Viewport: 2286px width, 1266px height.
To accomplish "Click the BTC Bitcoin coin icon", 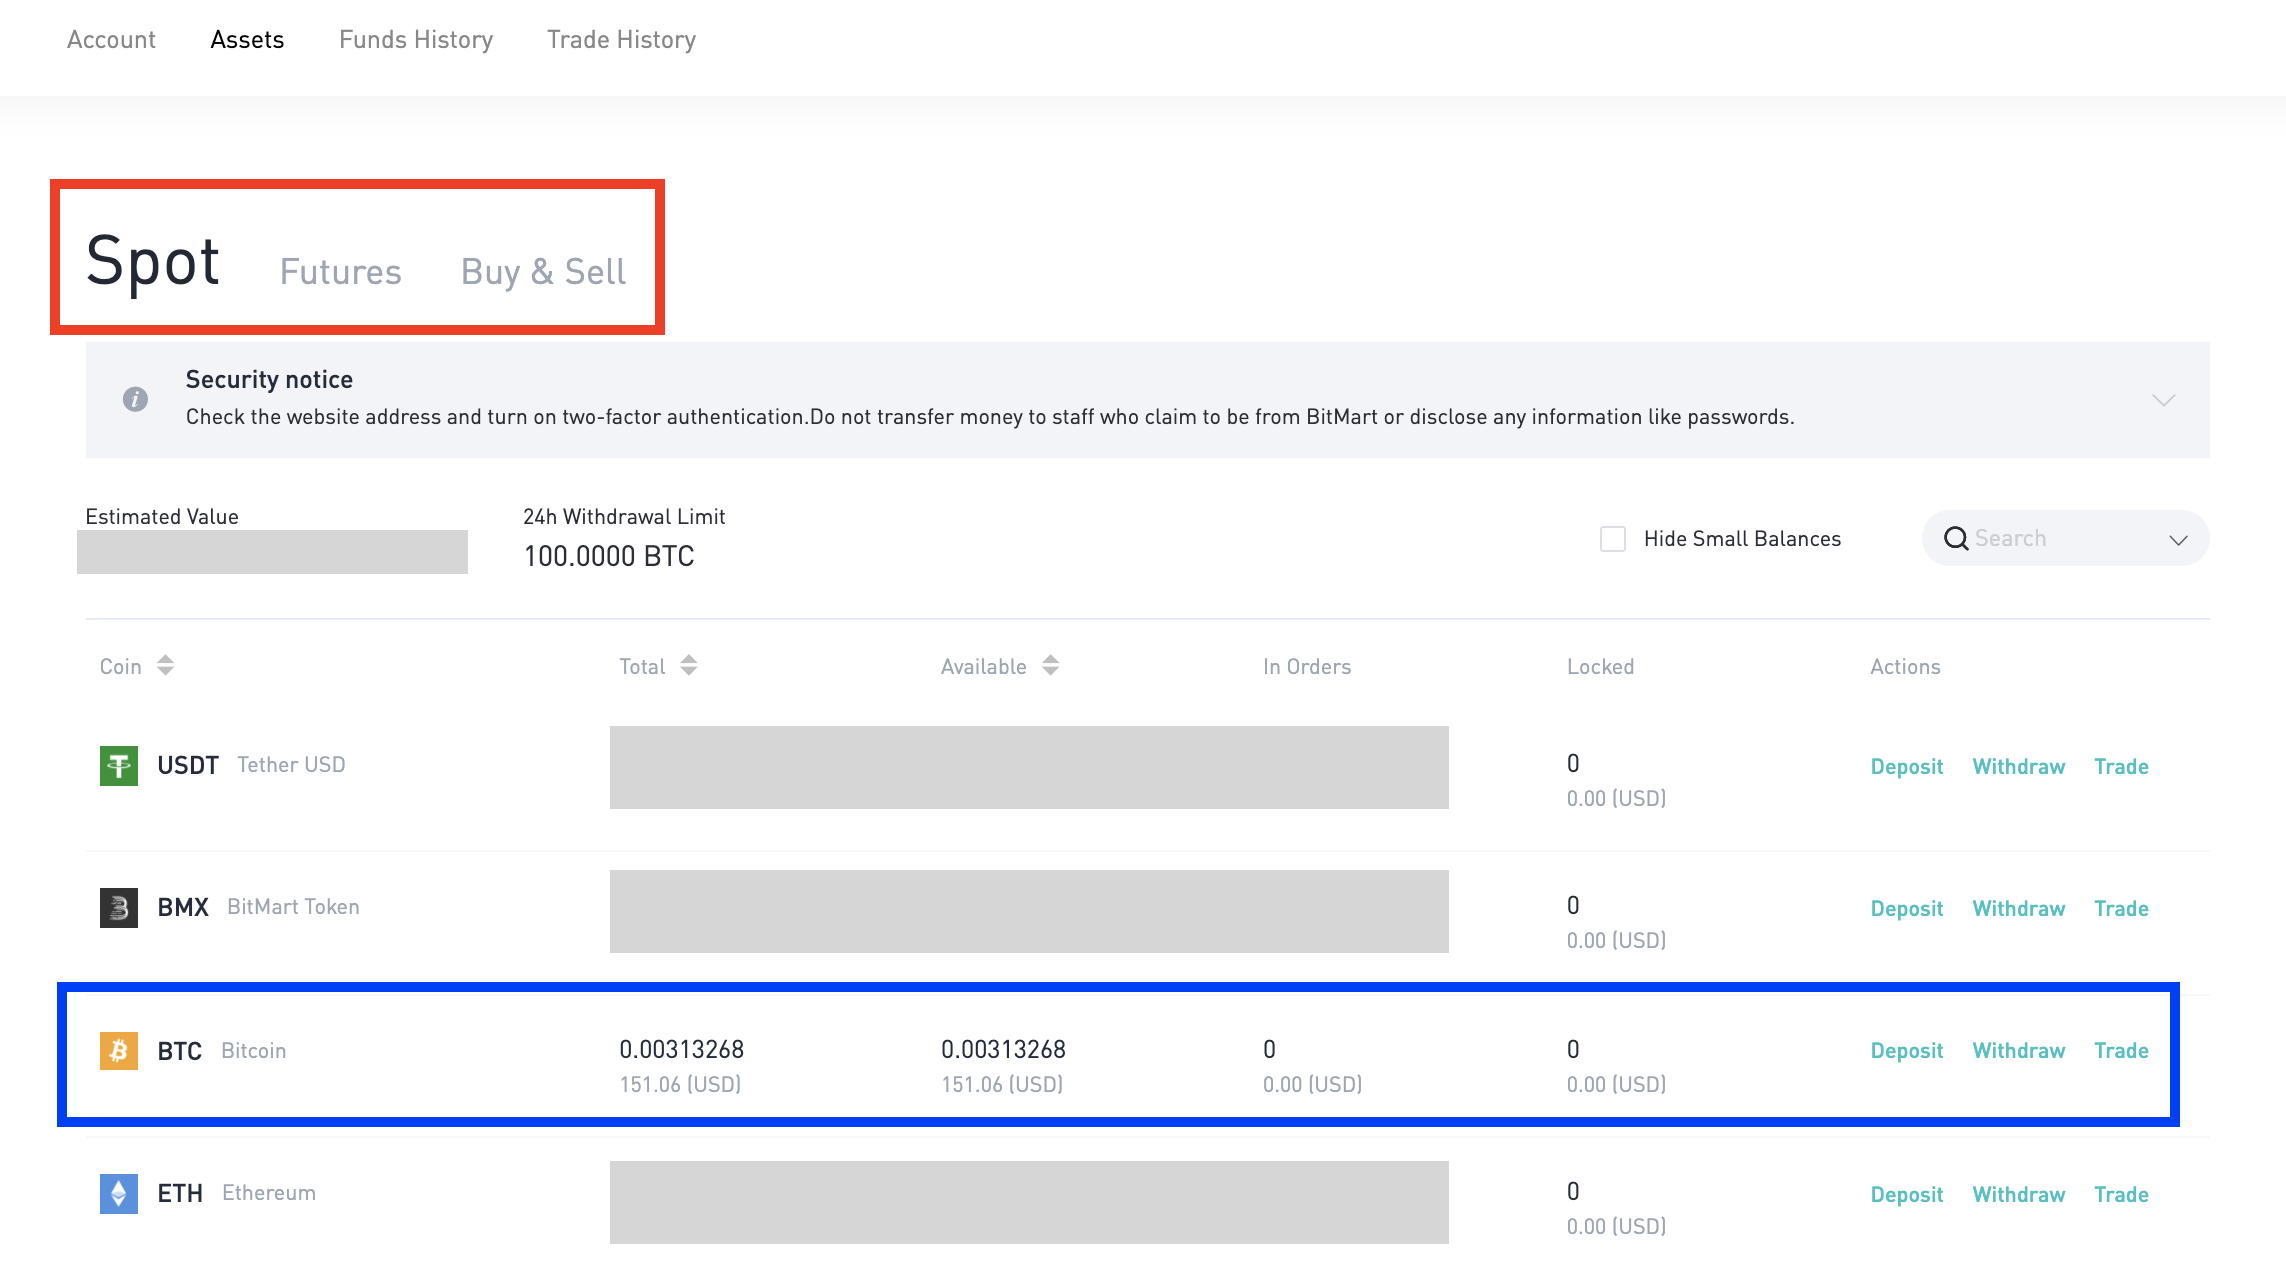I will pyautogui.click(x=119, y=1051).
